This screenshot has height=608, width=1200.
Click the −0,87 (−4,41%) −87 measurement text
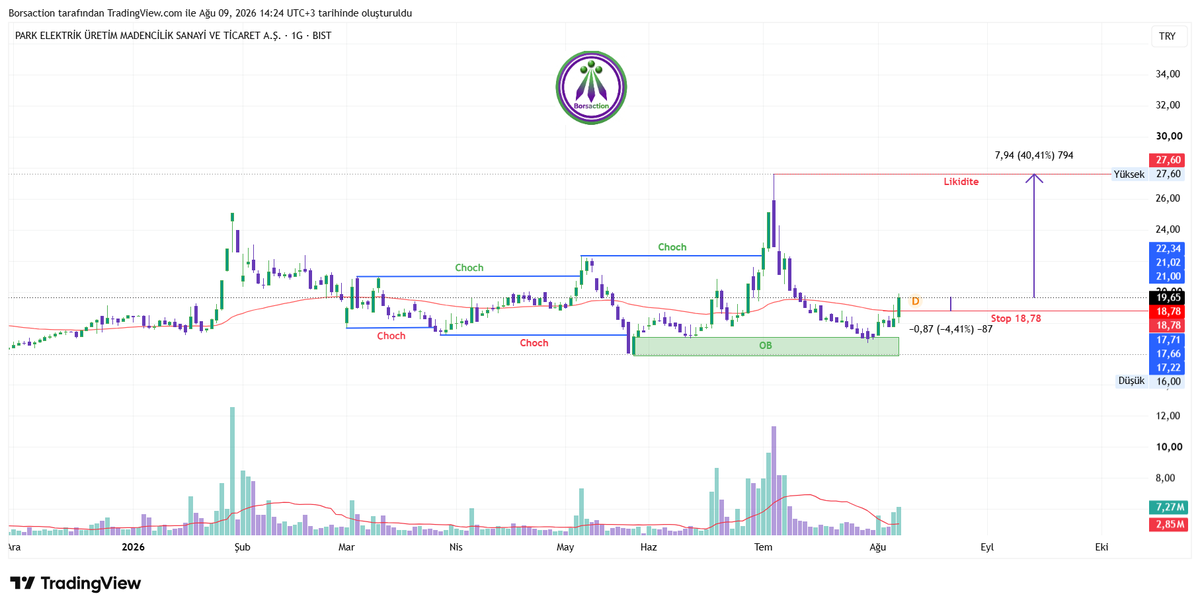click(951, 329)
